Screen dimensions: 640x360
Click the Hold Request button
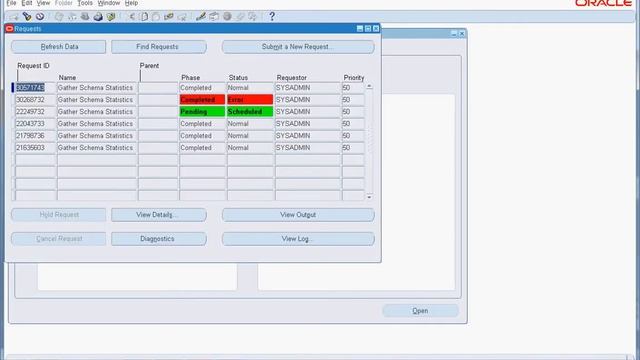pos(59,215)
